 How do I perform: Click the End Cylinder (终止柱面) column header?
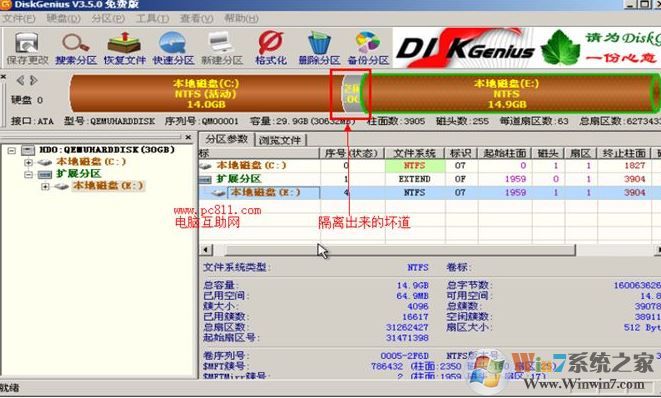pos(623,153)
